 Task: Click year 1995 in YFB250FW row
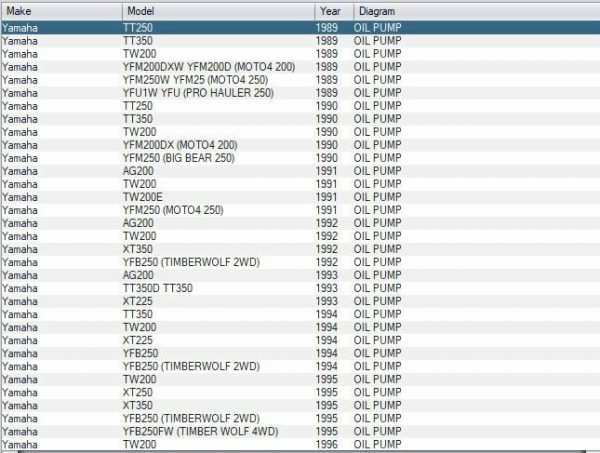pyautogui.click(x=327, y=431)
